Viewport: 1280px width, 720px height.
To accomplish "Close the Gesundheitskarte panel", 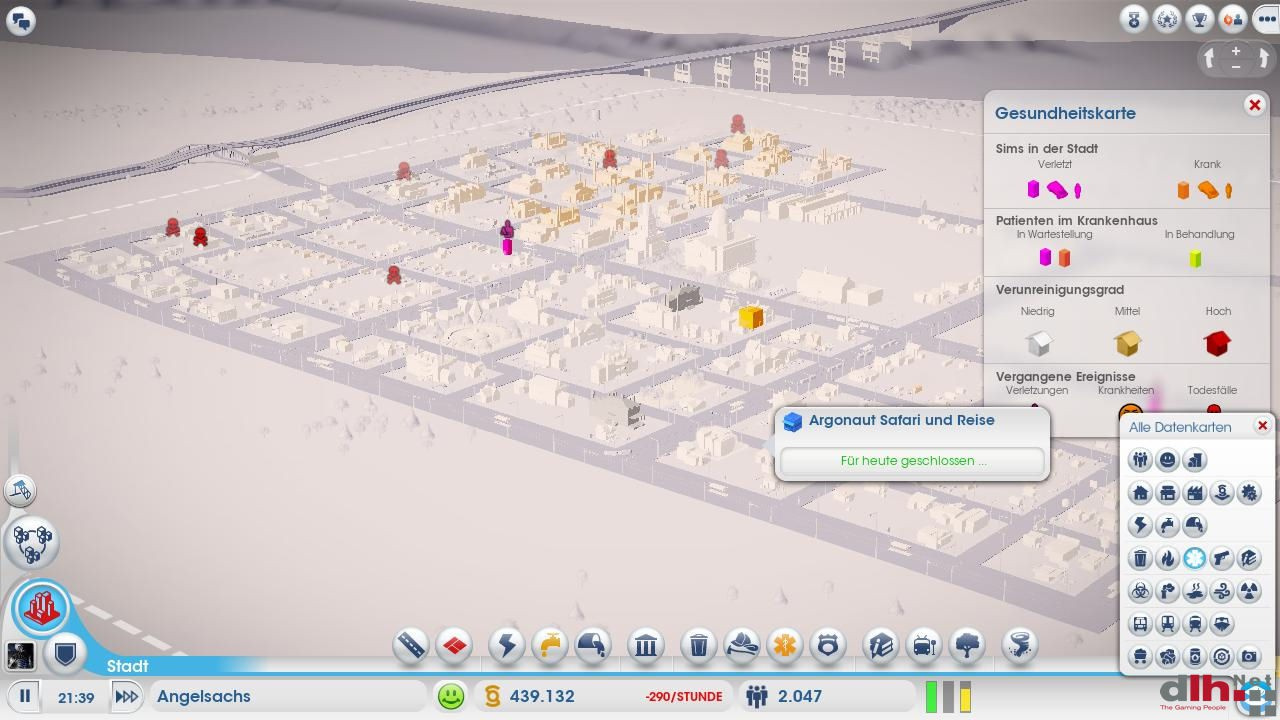I will point(1254,105).
